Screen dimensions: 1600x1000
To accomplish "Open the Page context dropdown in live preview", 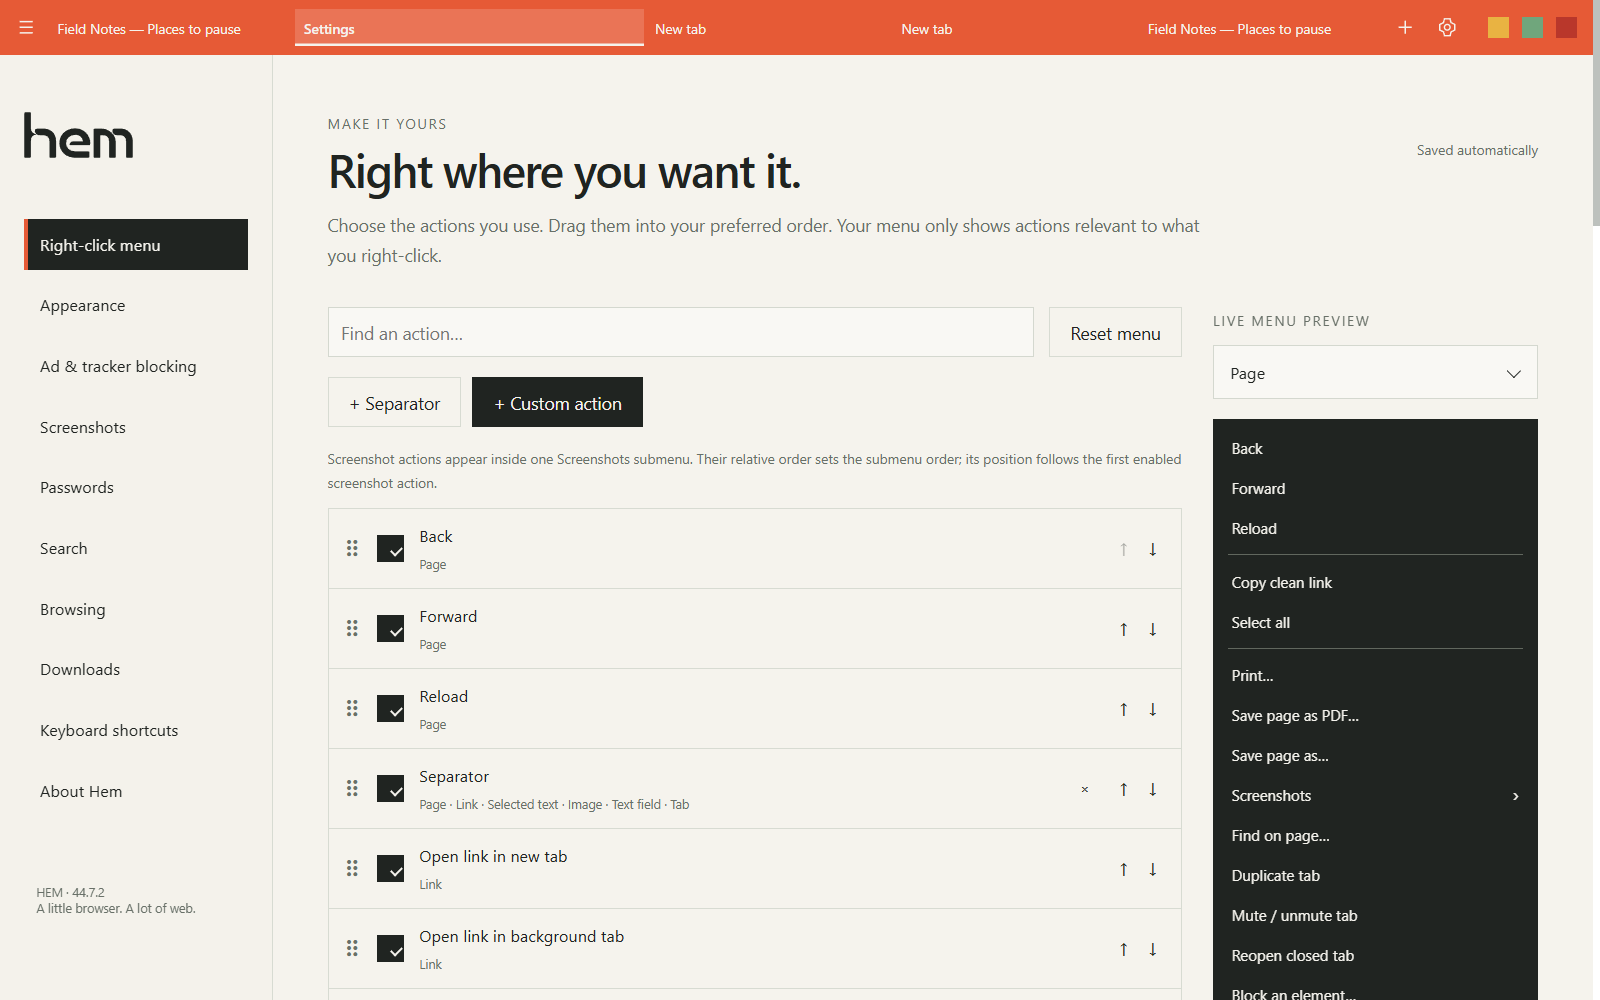I will point(1375,372).
